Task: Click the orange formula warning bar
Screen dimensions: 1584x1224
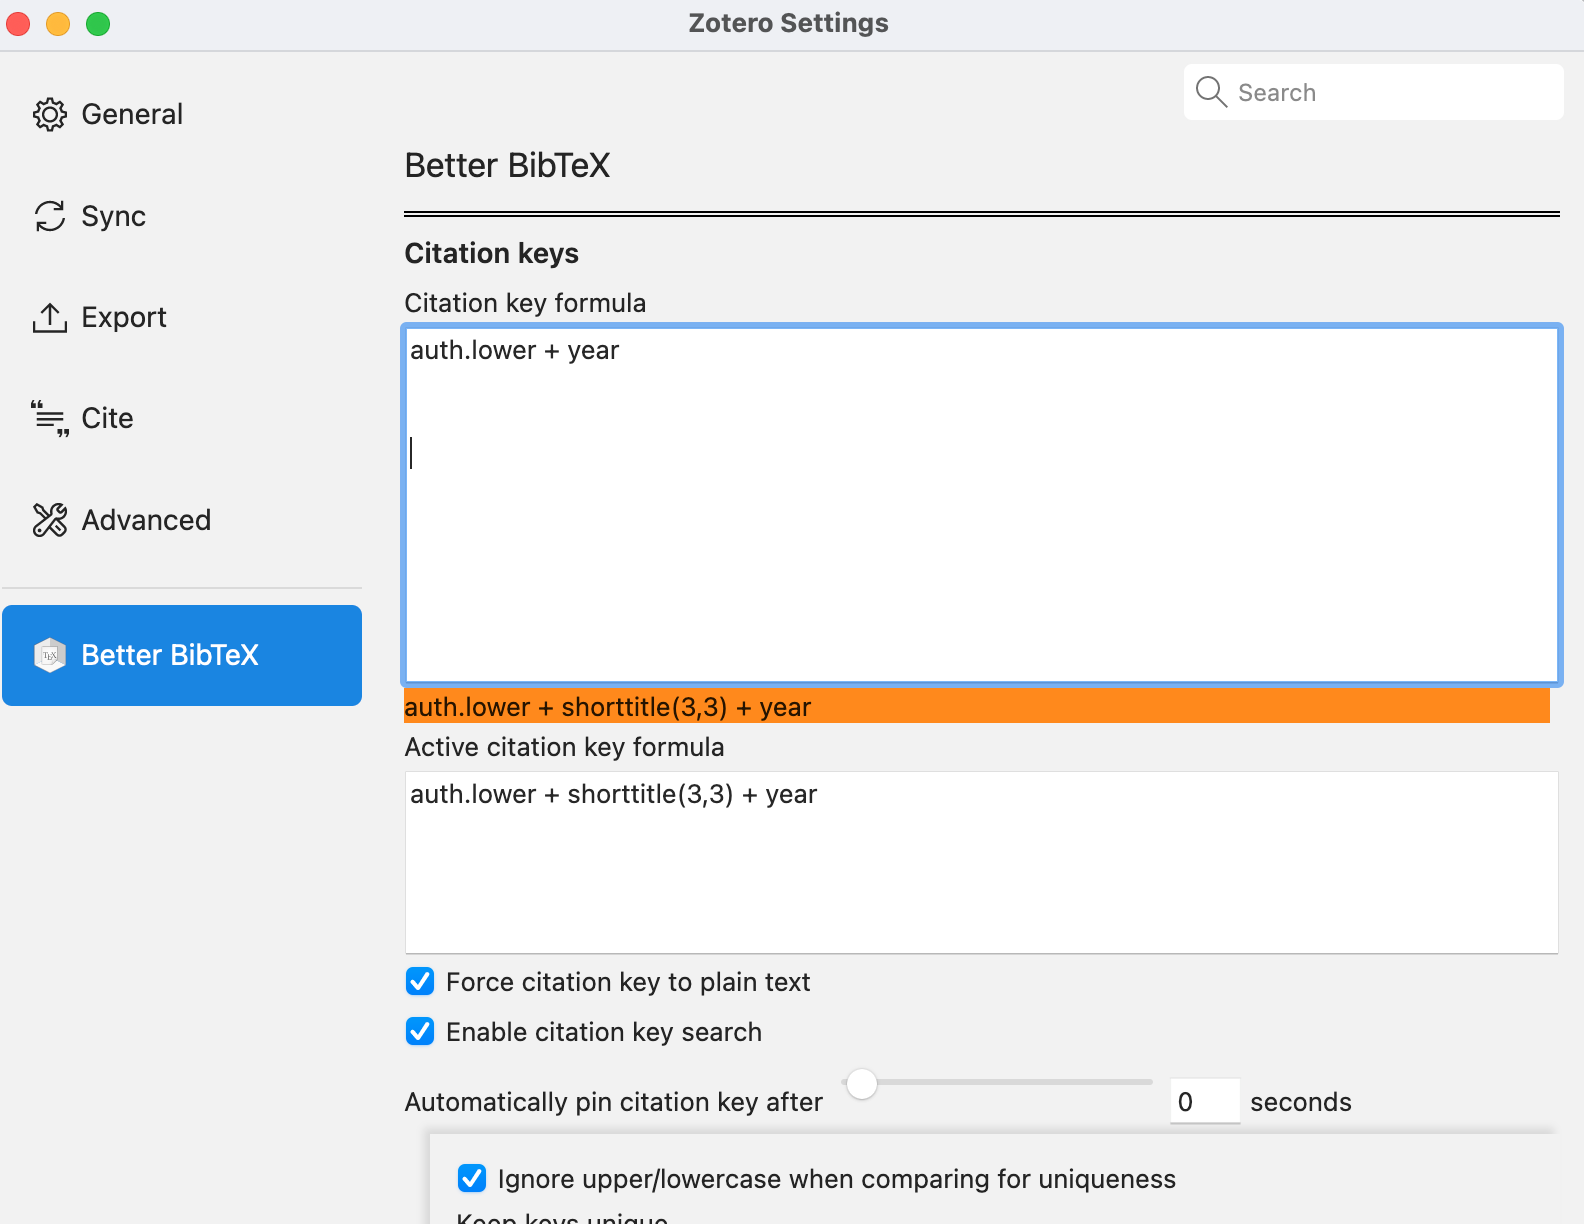Action: pyautogui.click(x=976, y=706)
